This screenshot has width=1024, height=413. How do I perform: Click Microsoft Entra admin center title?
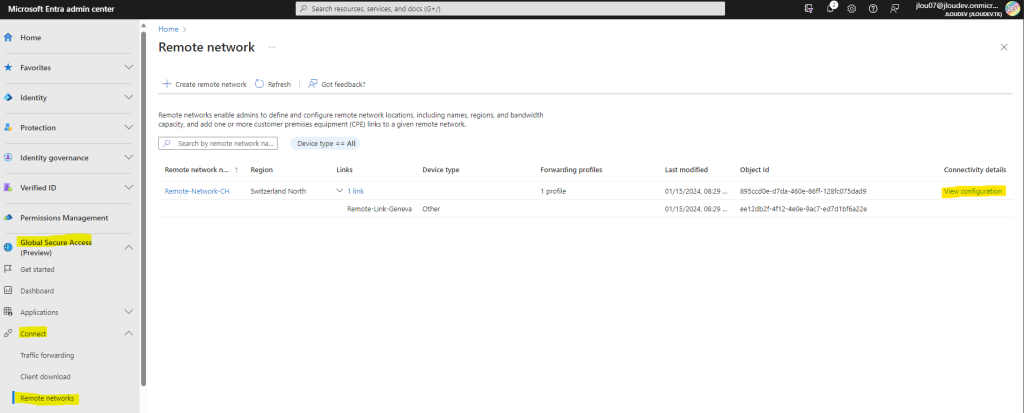coord(61,8)
